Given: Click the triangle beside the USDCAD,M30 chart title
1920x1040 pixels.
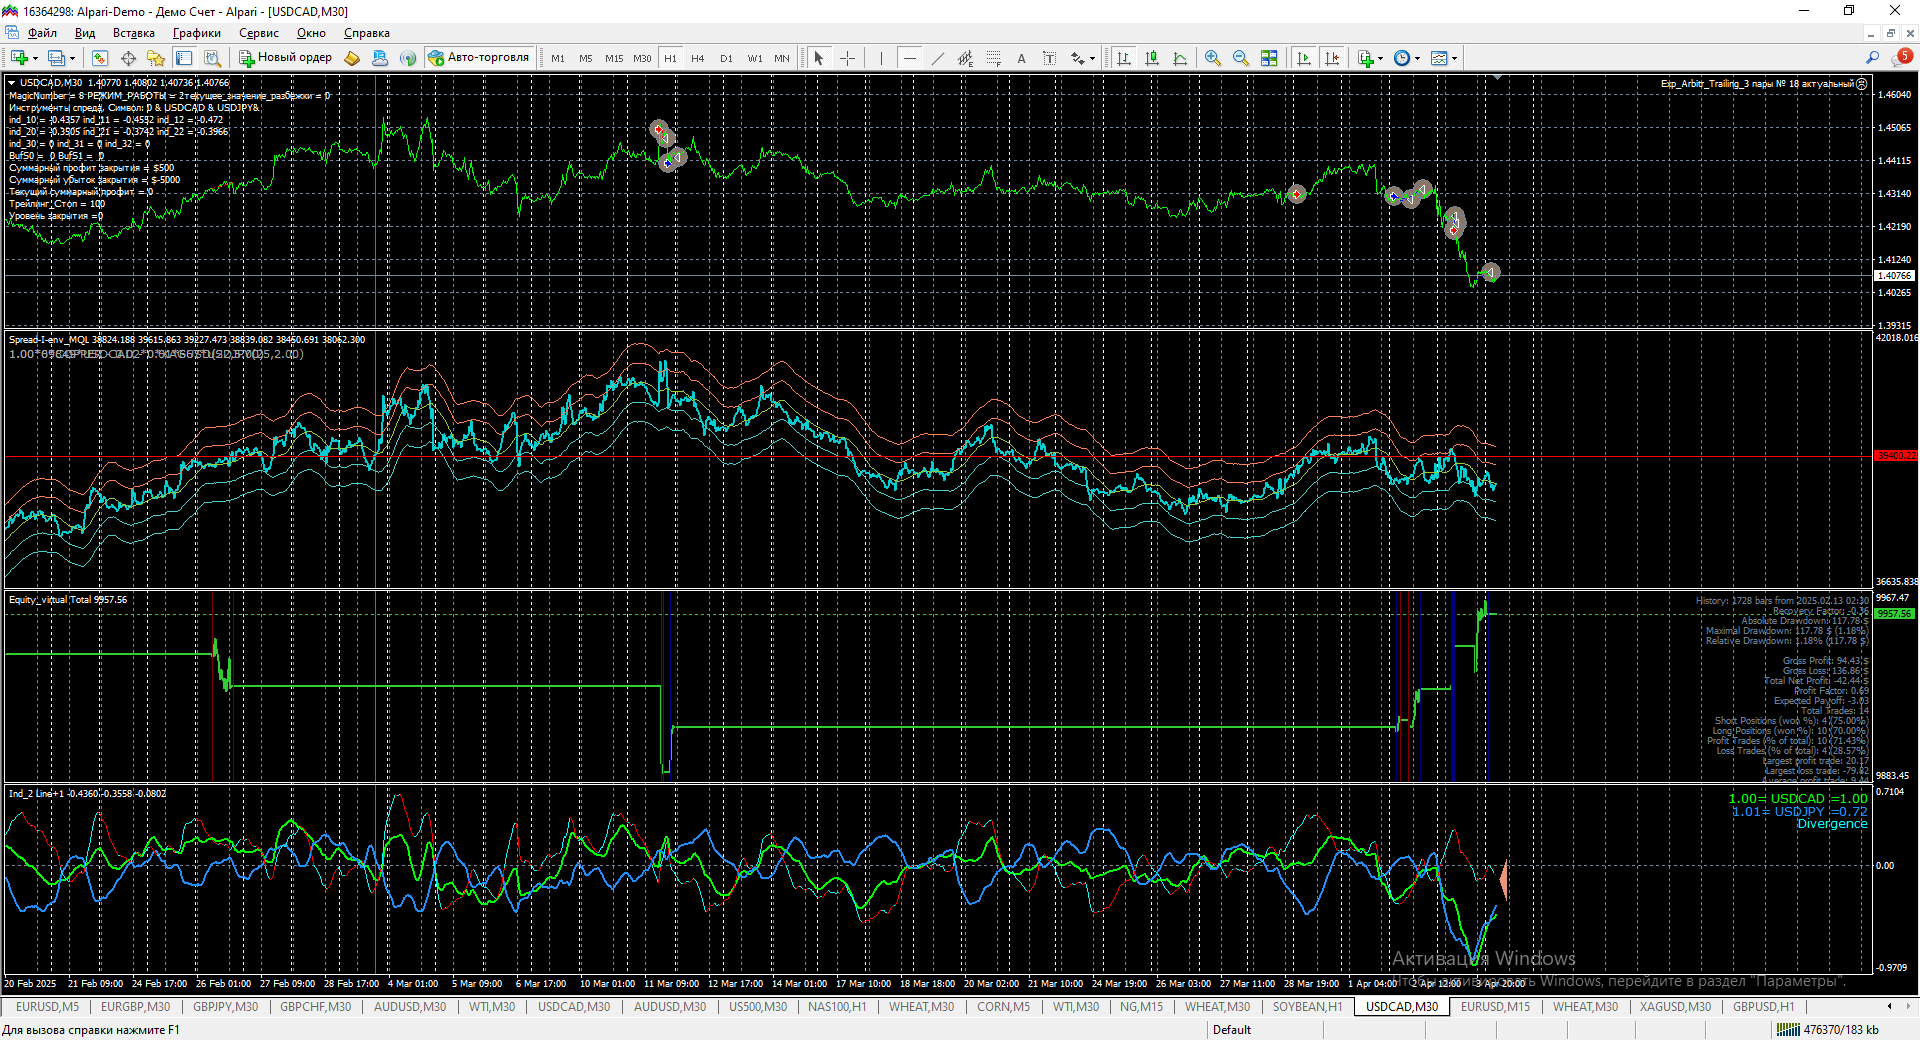Looking at the screenshot, I should click(12, 83).
